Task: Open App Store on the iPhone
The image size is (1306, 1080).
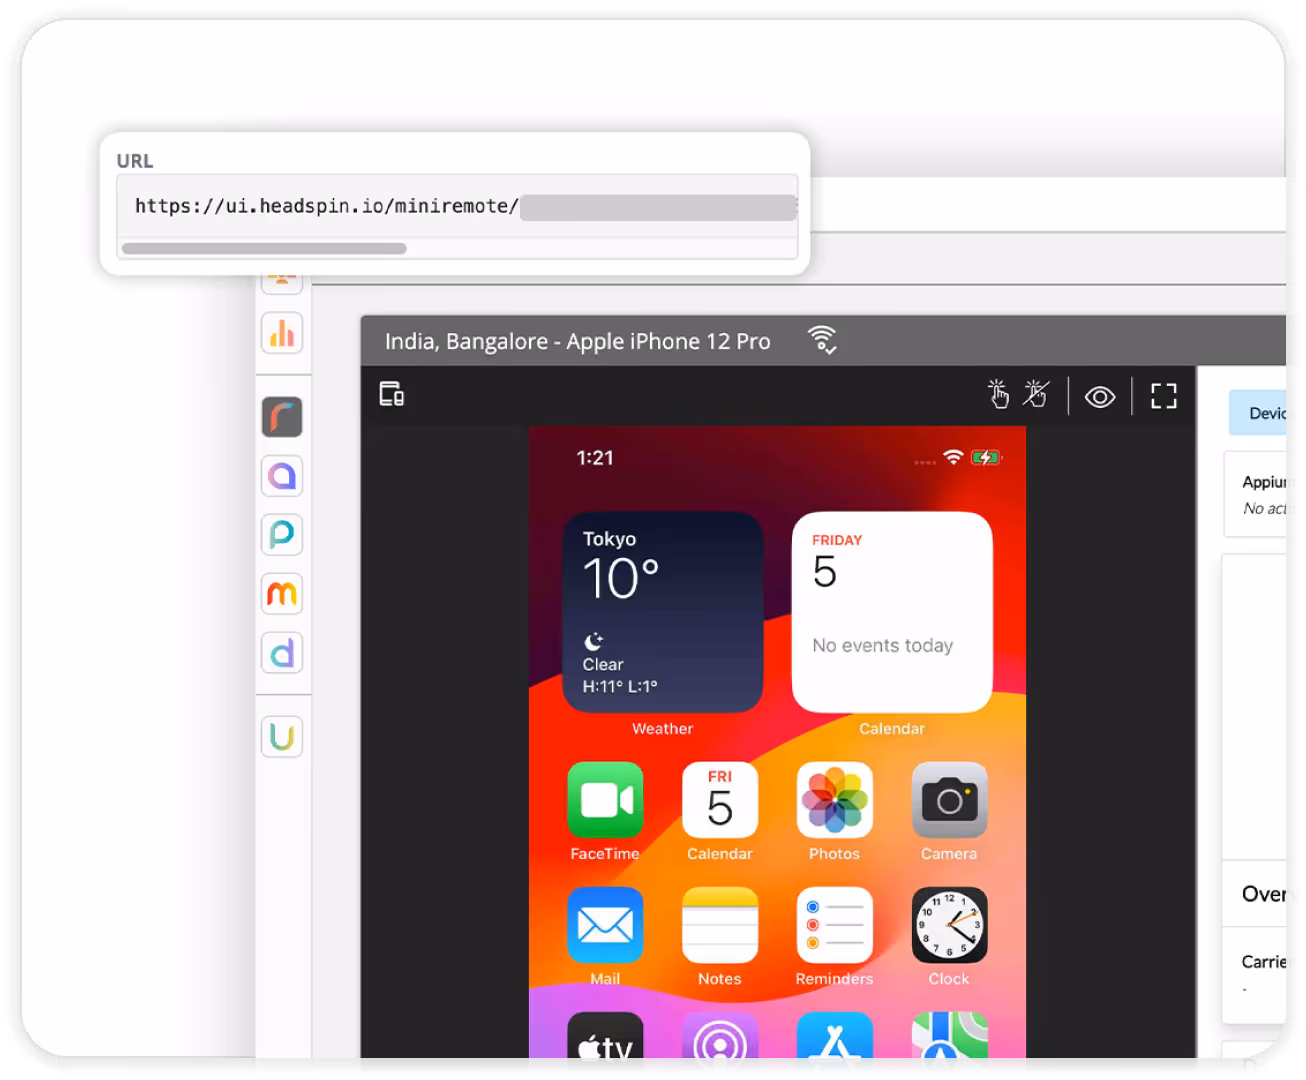Action: 835,1036
